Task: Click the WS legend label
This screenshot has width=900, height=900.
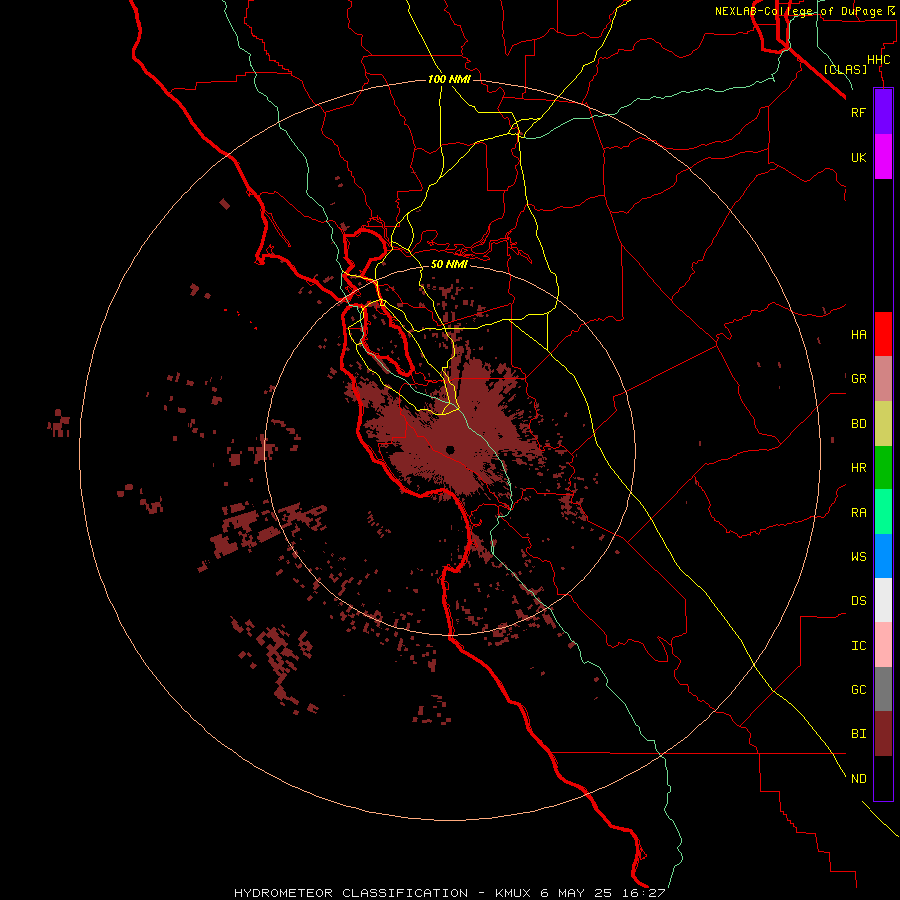Action: [x=858, y=556]
